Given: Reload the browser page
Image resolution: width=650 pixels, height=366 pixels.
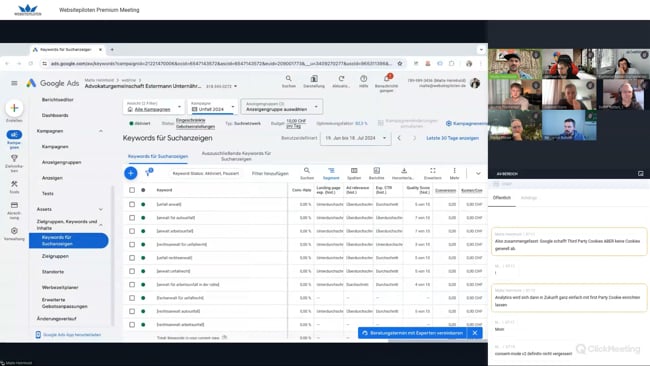Looking at the screenshot, I should [x=31, y=63].
